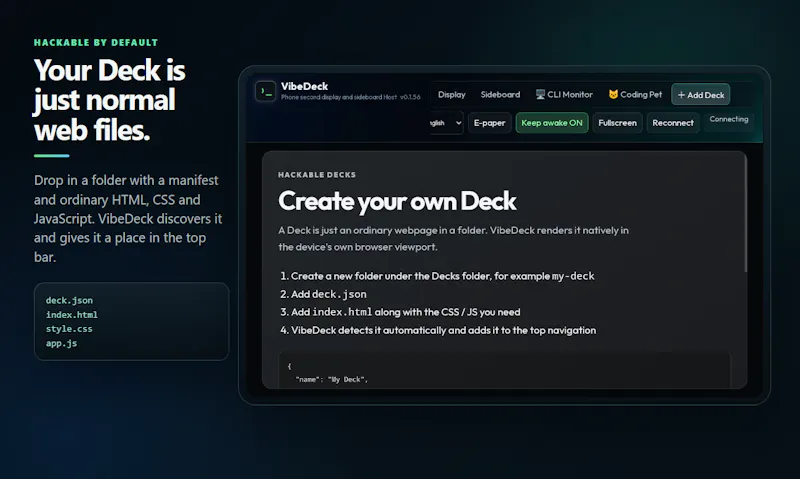The width and height of the screenshot is (800, 479).
Task: Click the E-paper button
Action: [x=489, y=123]
